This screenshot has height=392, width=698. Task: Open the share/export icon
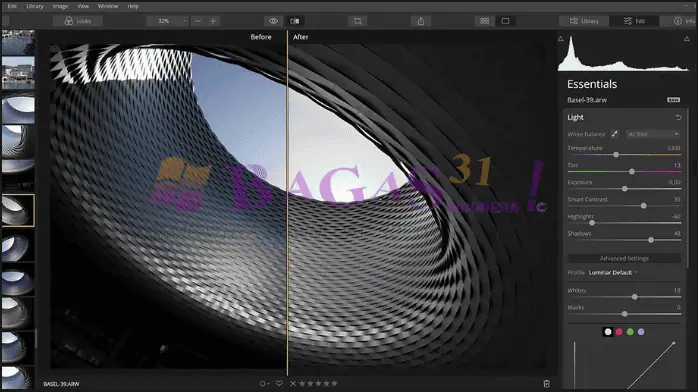[421, 21]
